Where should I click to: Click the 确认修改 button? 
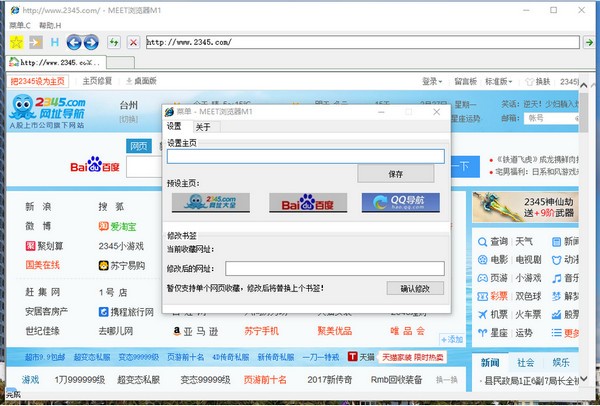[415, 289]
